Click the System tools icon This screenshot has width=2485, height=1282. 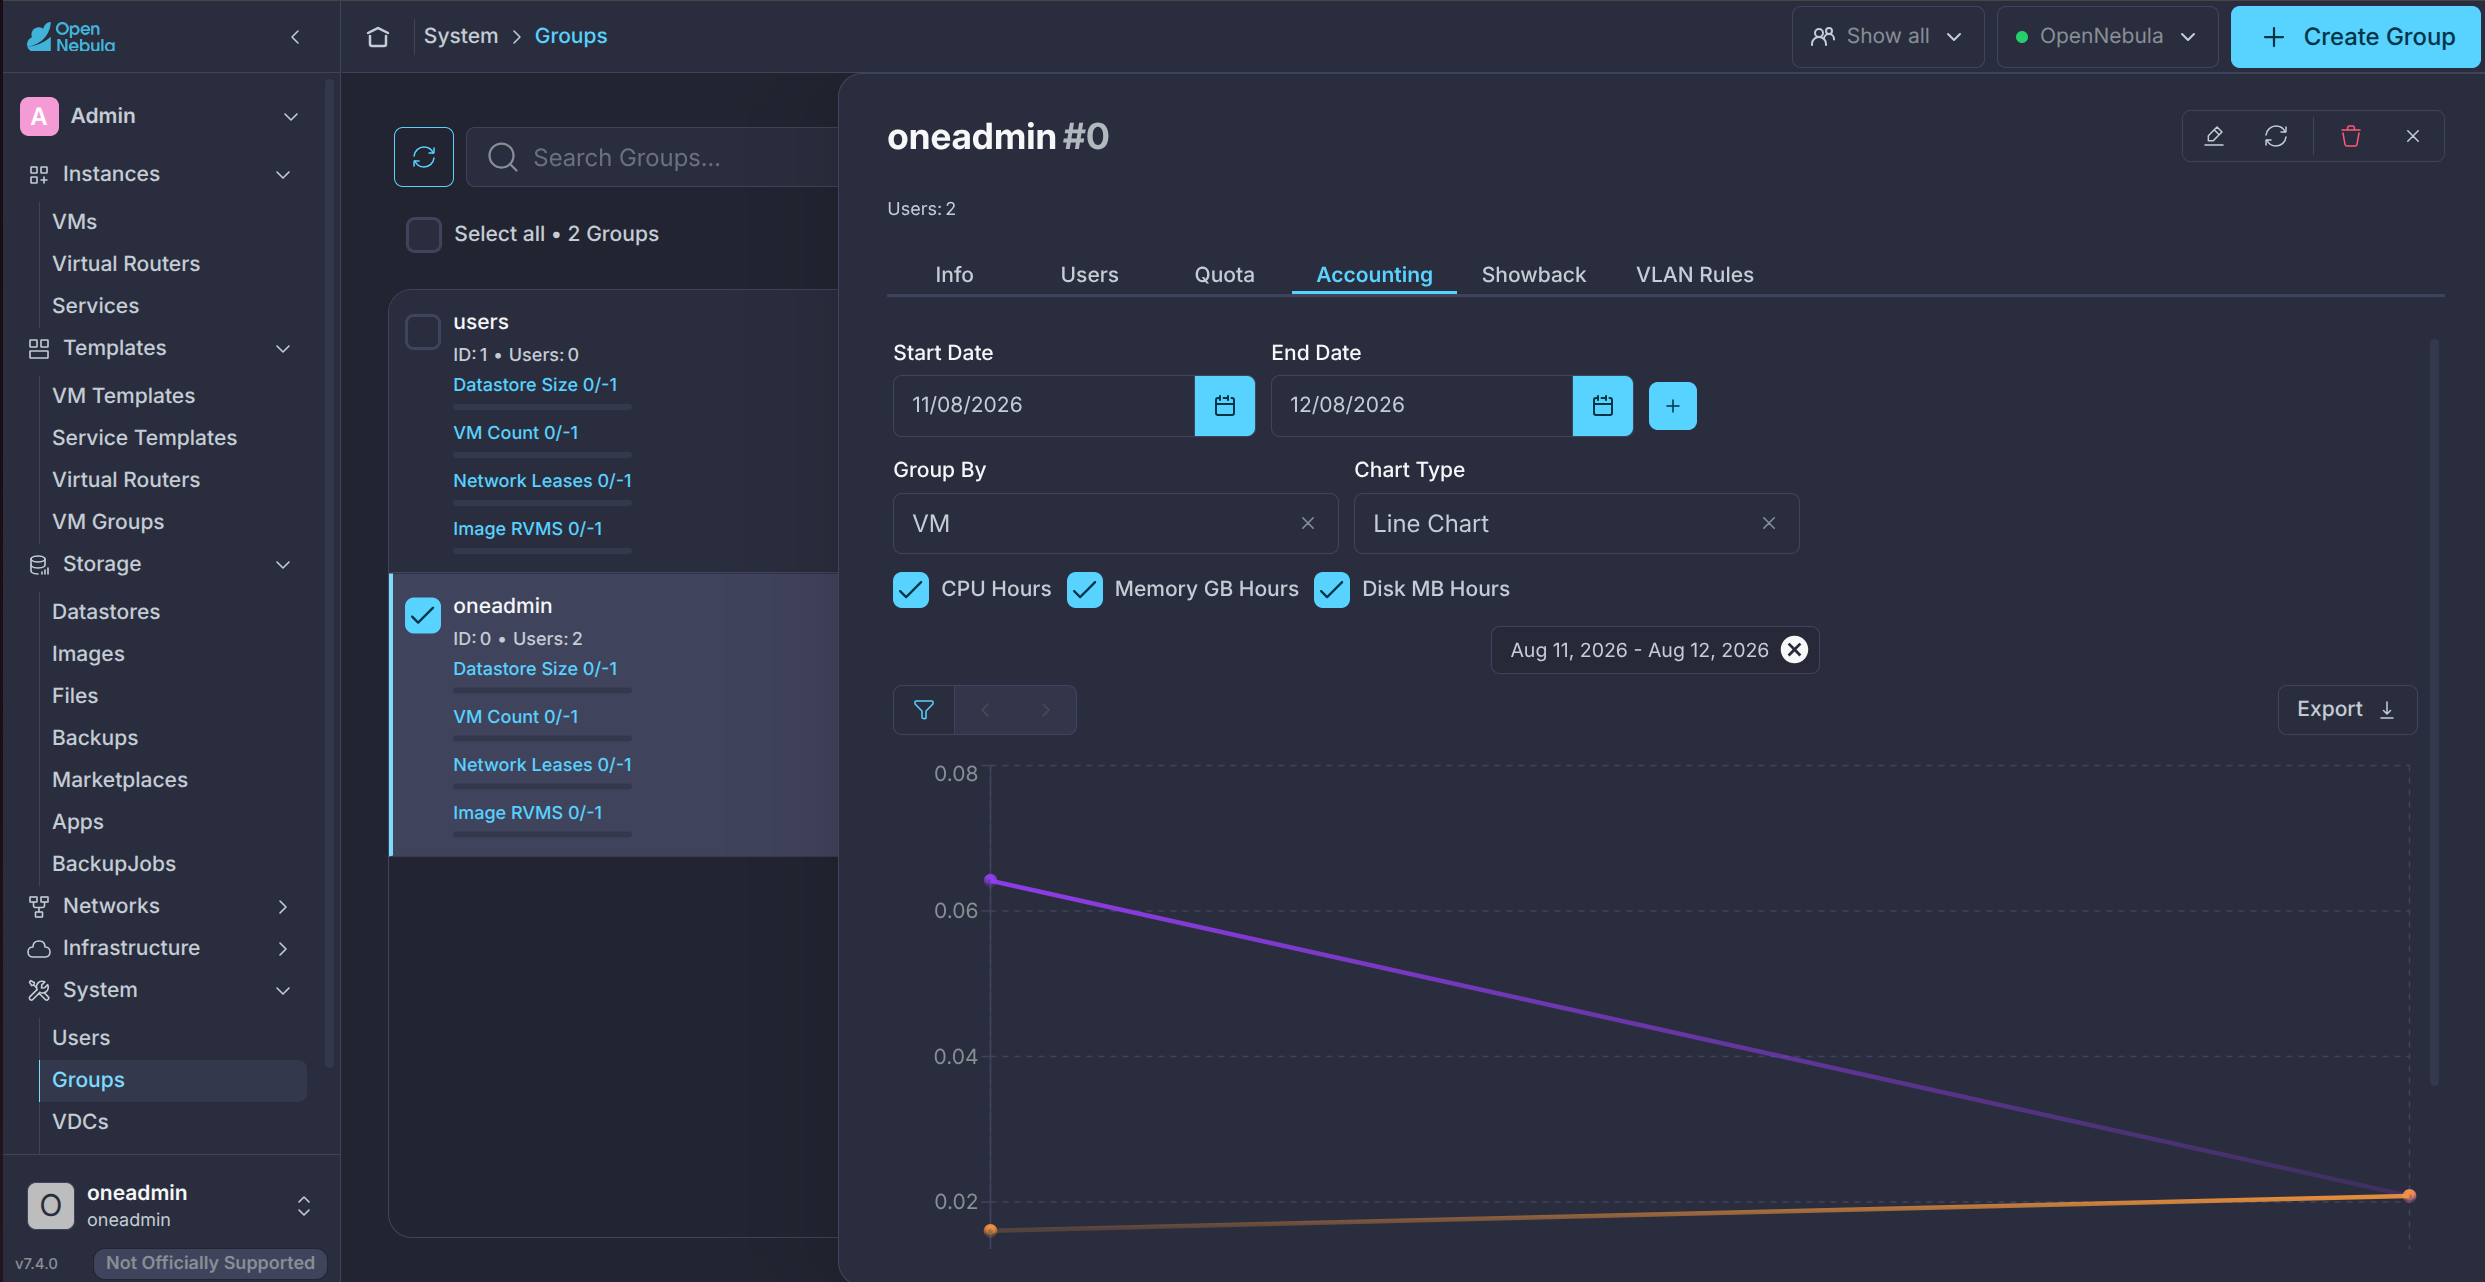click(39, 991)
